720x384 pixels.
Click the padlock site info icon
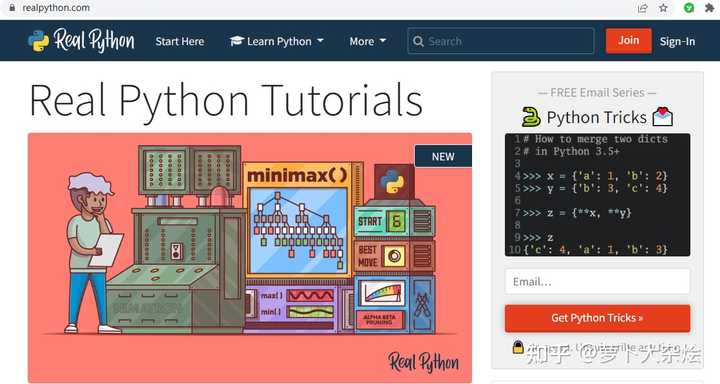click(12, 8)
